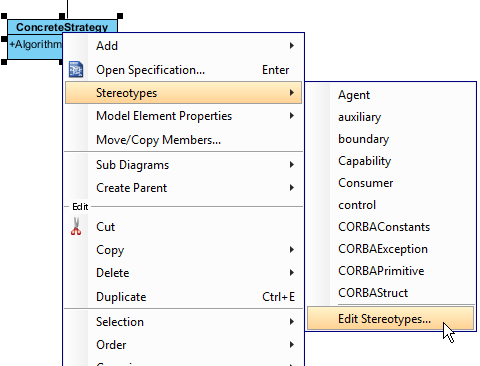
Task: Apply the CORBAConstants stereotype
Action: (x=390, y=227)
